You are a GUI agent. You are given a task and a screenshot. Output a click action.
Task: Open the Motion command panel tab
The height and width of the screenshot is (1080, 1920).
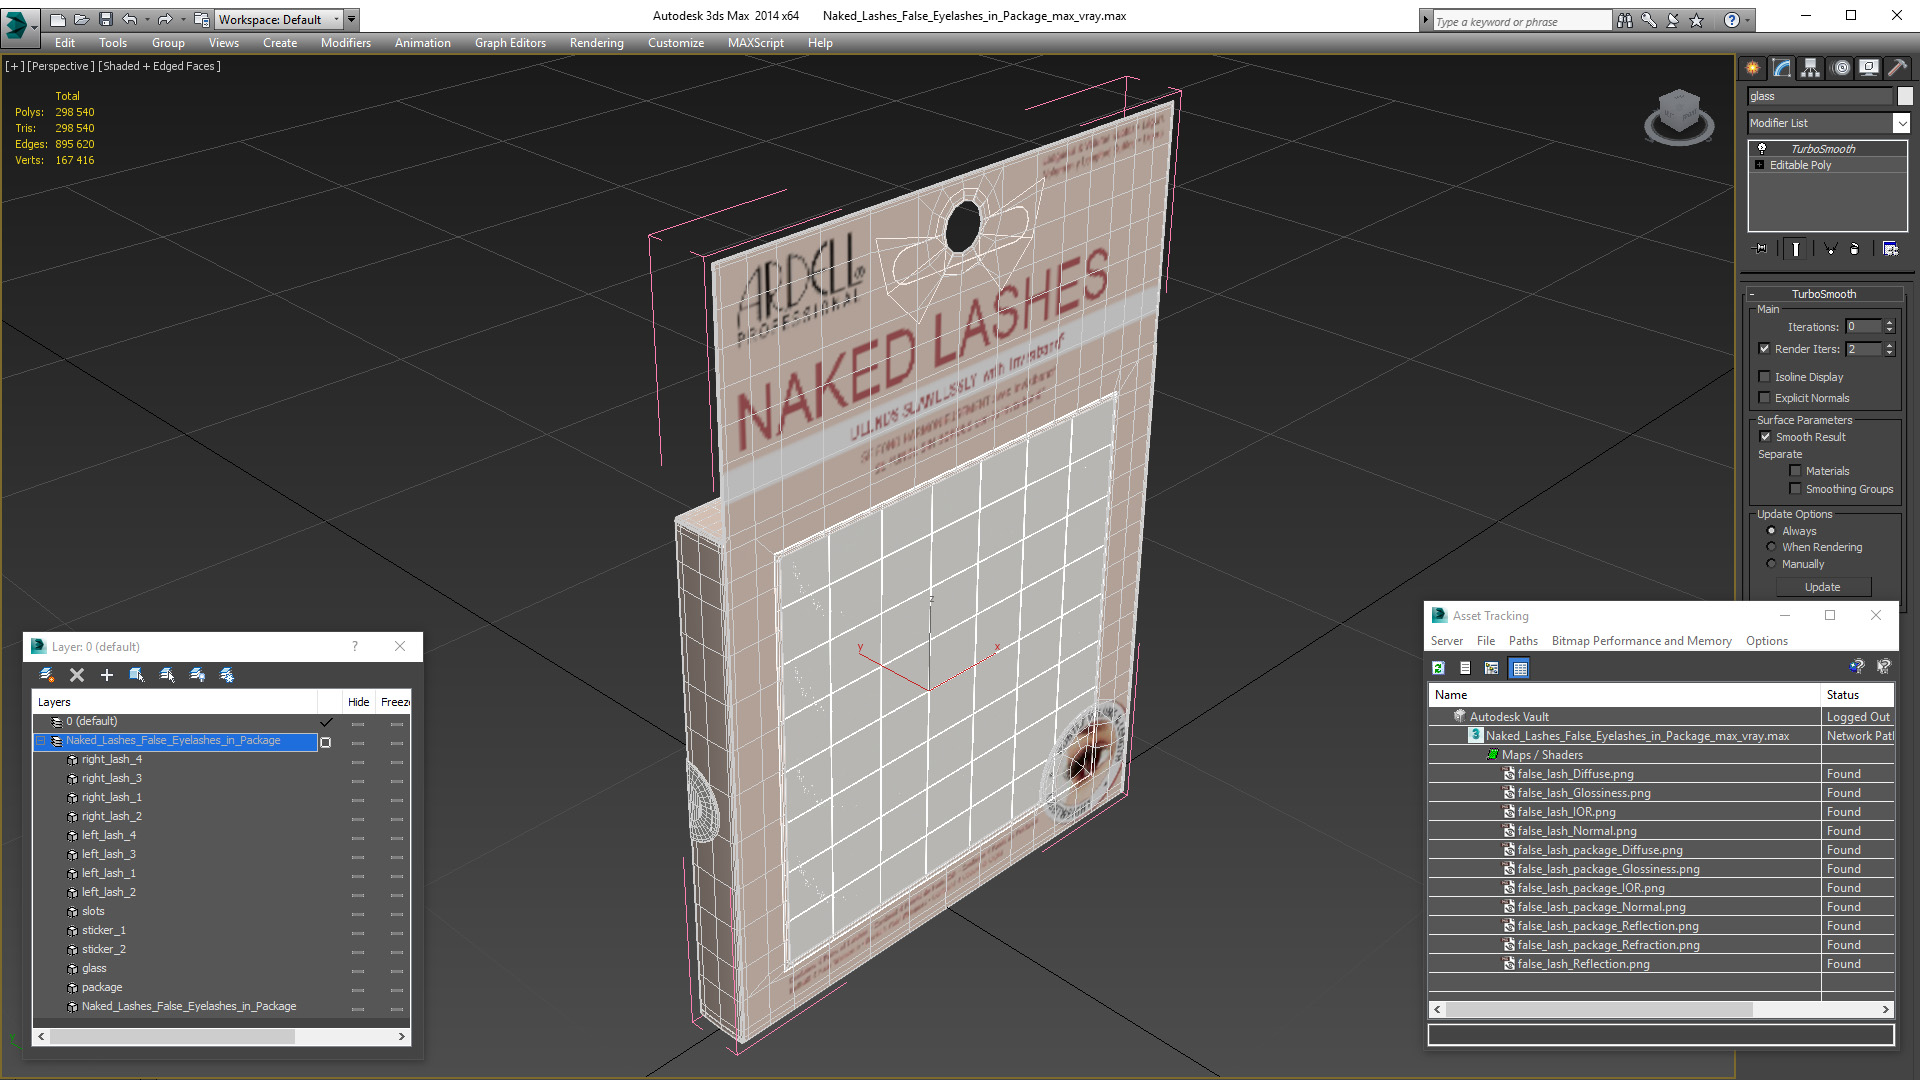pyautogui.click(x=1841, y=68)
